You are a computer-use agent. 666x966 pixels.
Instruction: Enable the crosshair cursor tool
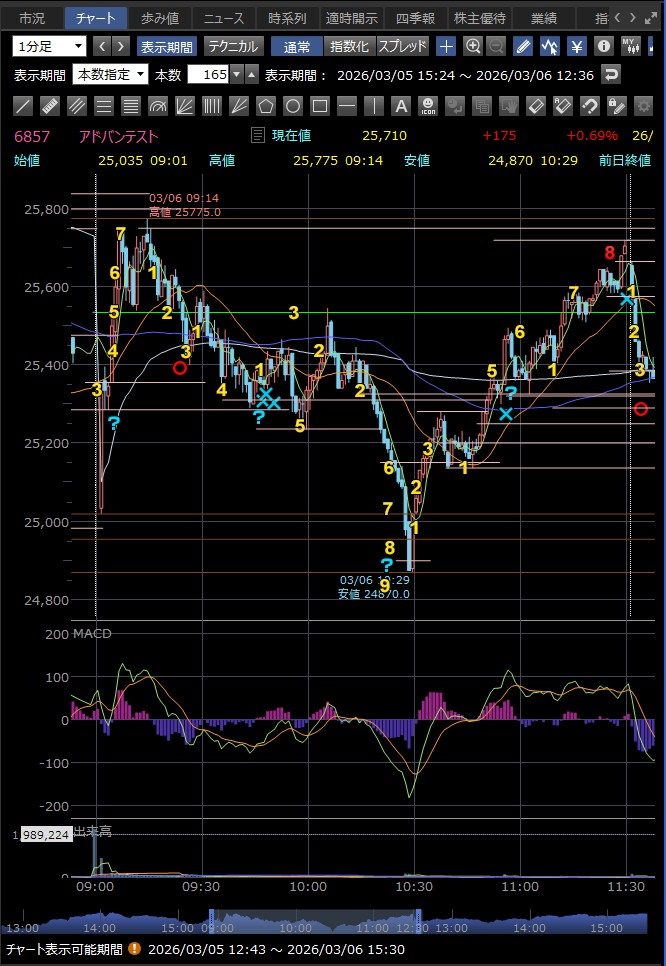(x=447, y=46)
